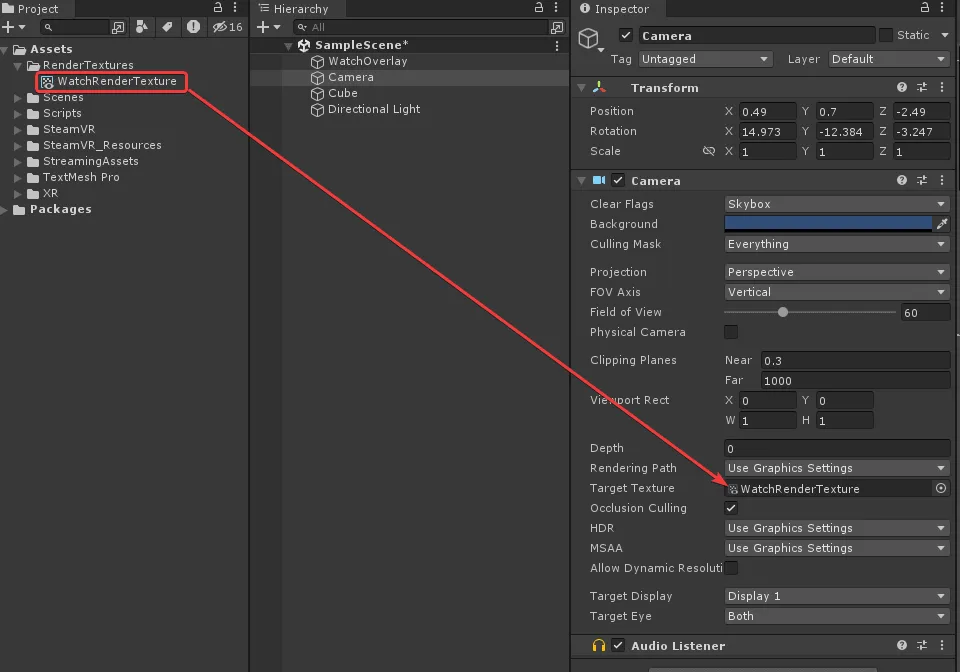
Task: Click the Depth input field
Action: [837, 449]
